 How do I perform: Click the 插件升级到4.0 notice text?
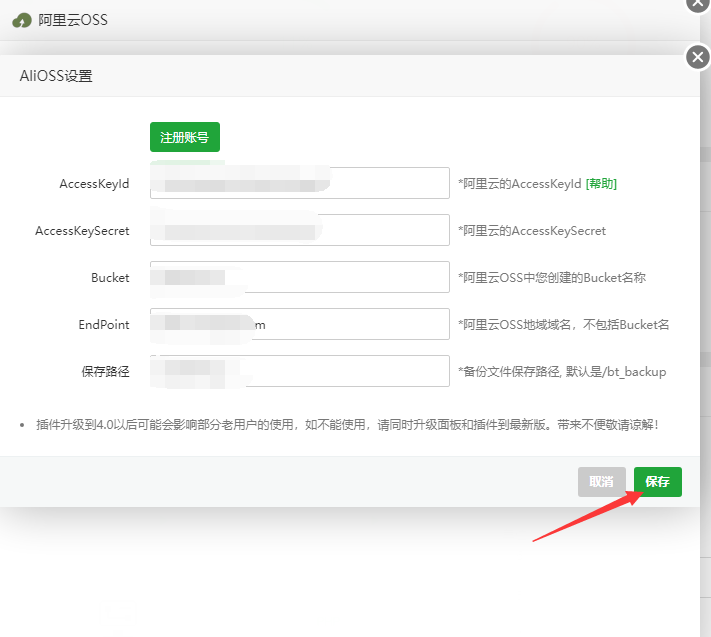347,425
